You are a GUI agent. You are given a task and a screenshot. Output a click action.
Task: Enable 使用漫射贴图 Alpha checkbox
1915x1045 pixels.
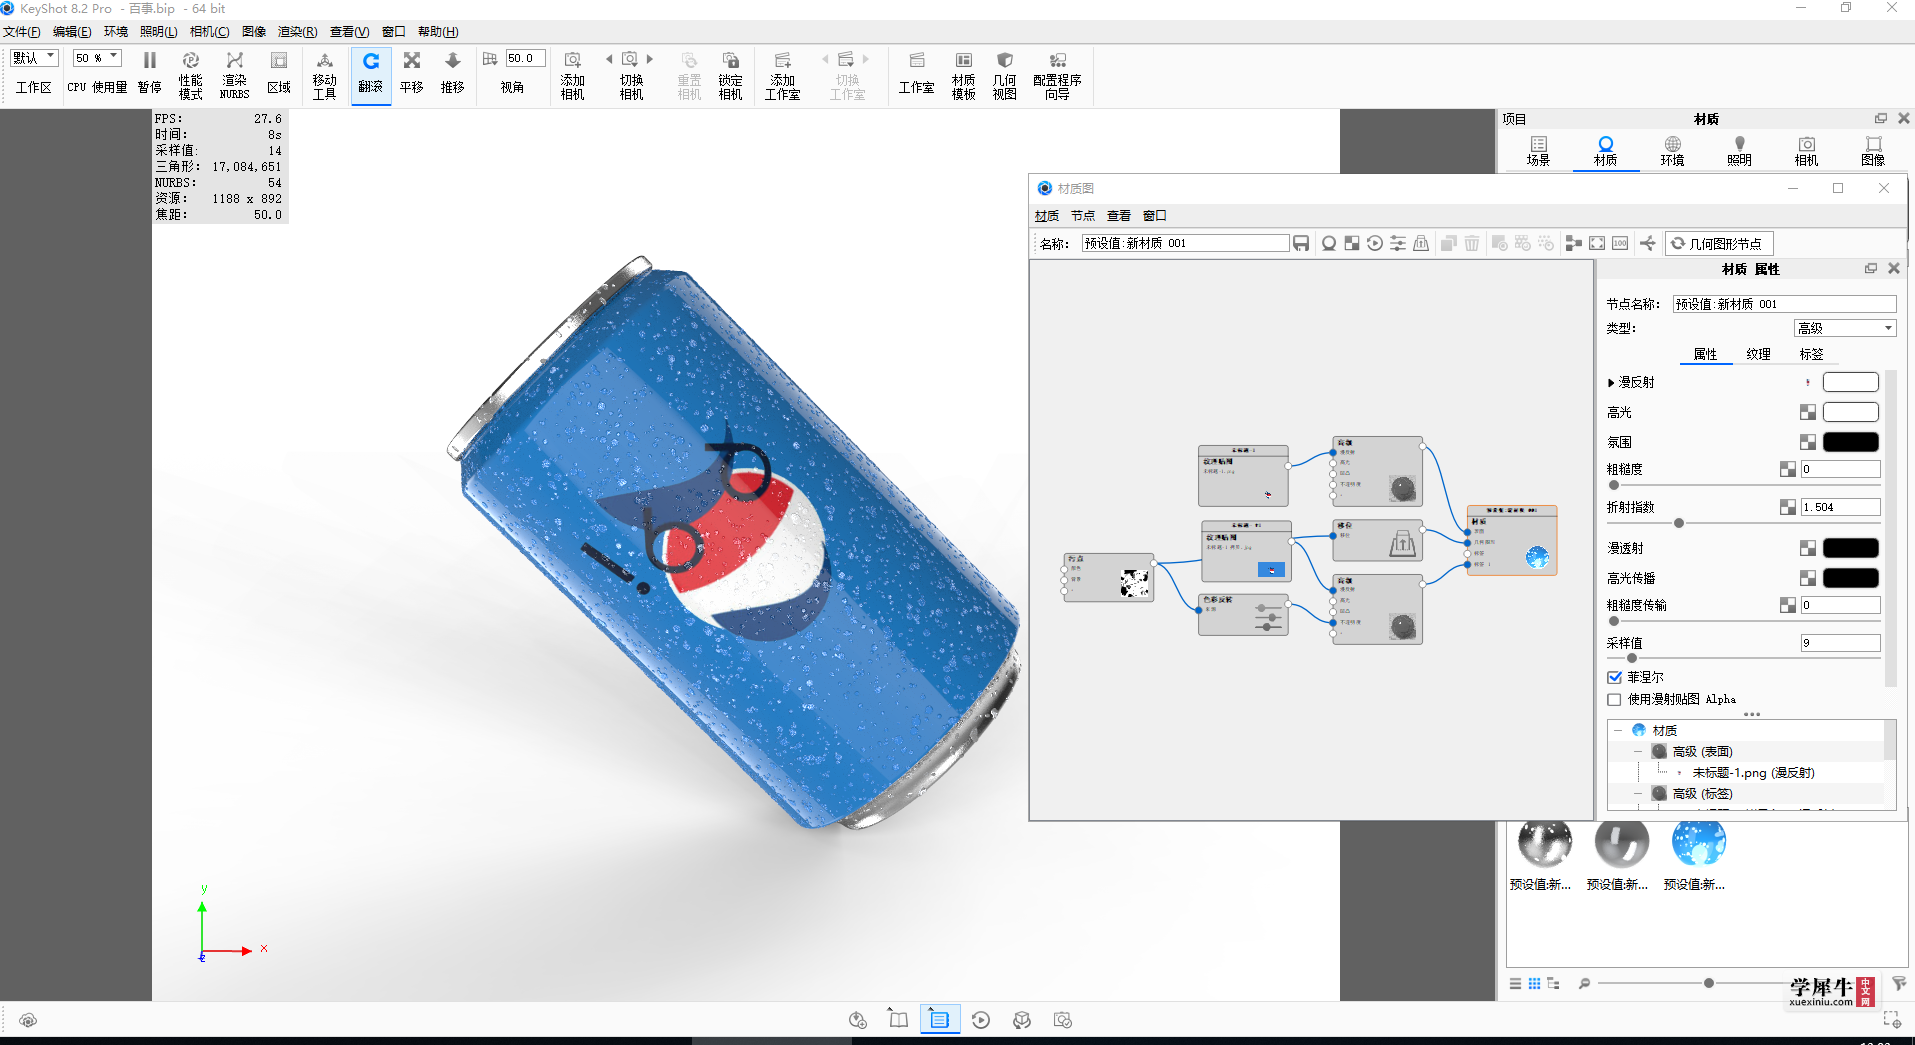click(x=1614, y=699)
